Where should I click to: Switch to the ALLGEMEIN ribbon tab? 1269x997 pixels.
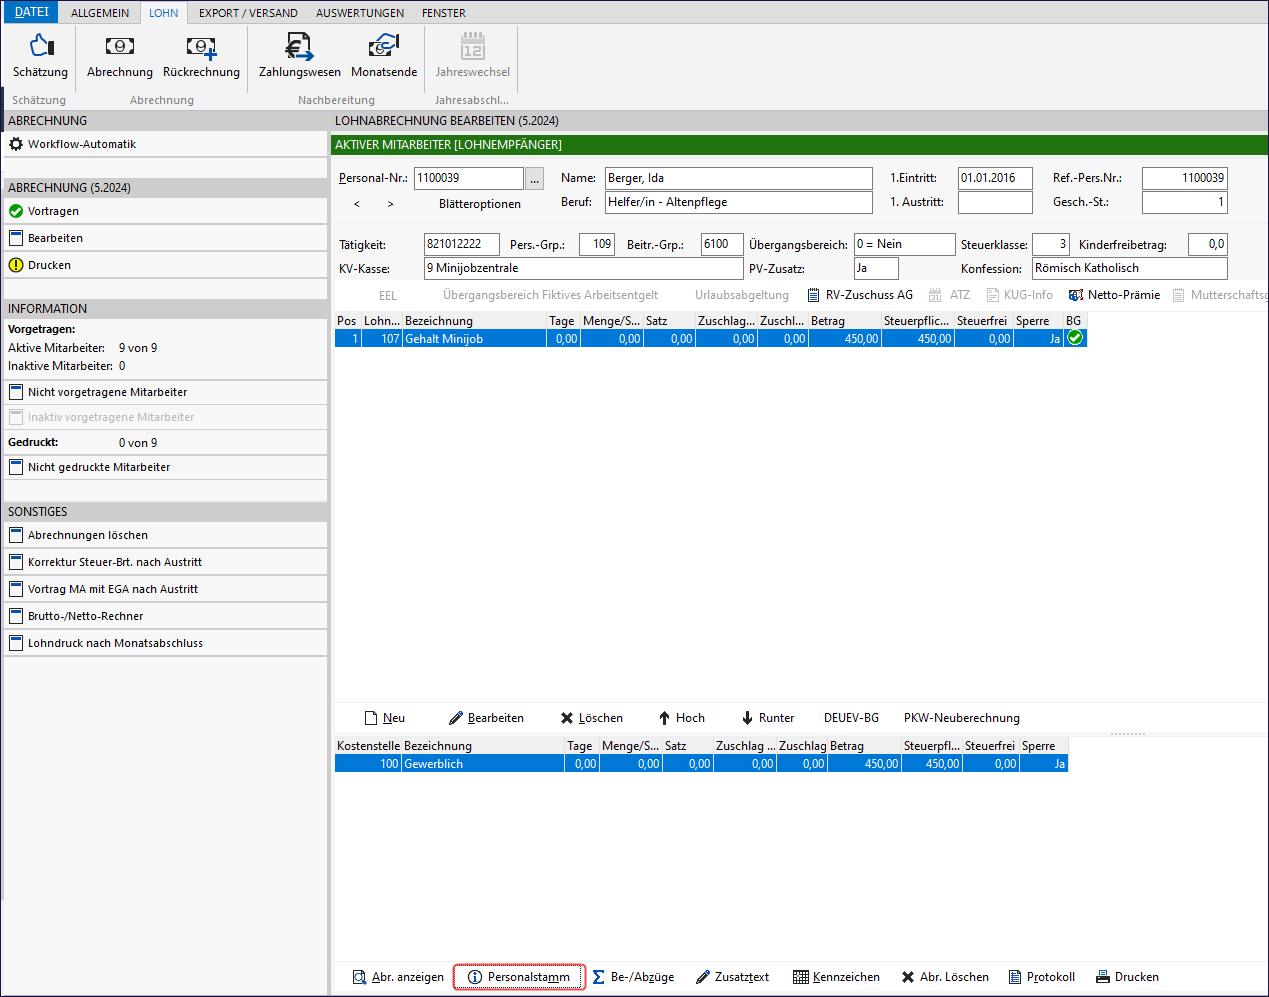[x=100, y=13]
